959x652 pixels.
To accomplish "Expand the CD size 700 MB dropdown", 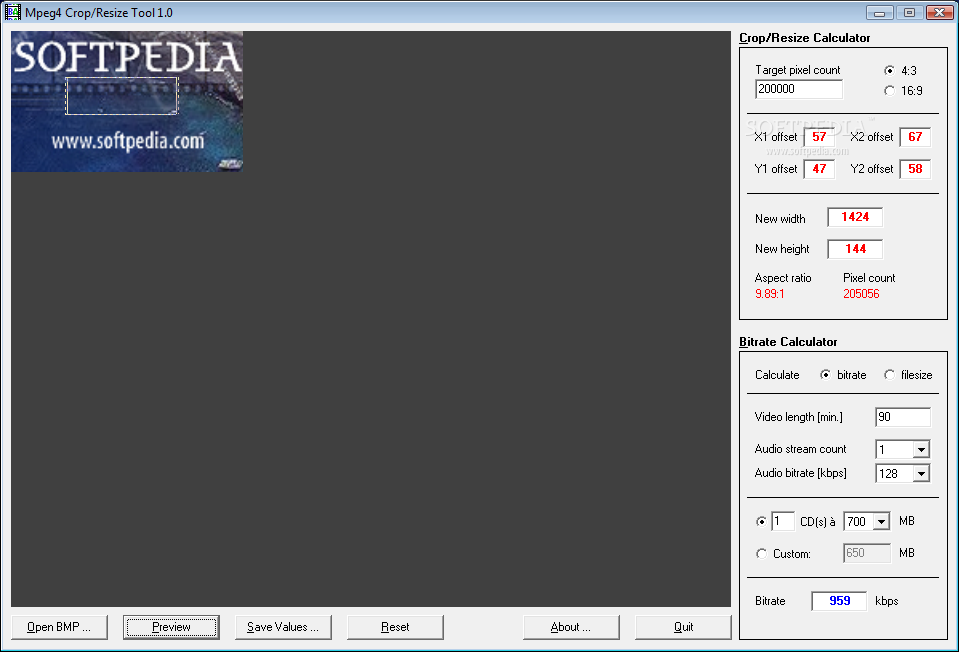I will (x=881, y=522).
